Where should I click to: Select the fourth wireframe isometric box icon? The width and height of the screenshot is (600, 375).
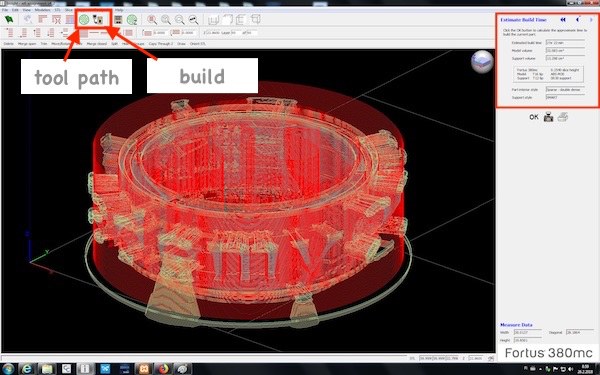click(255, 19)
